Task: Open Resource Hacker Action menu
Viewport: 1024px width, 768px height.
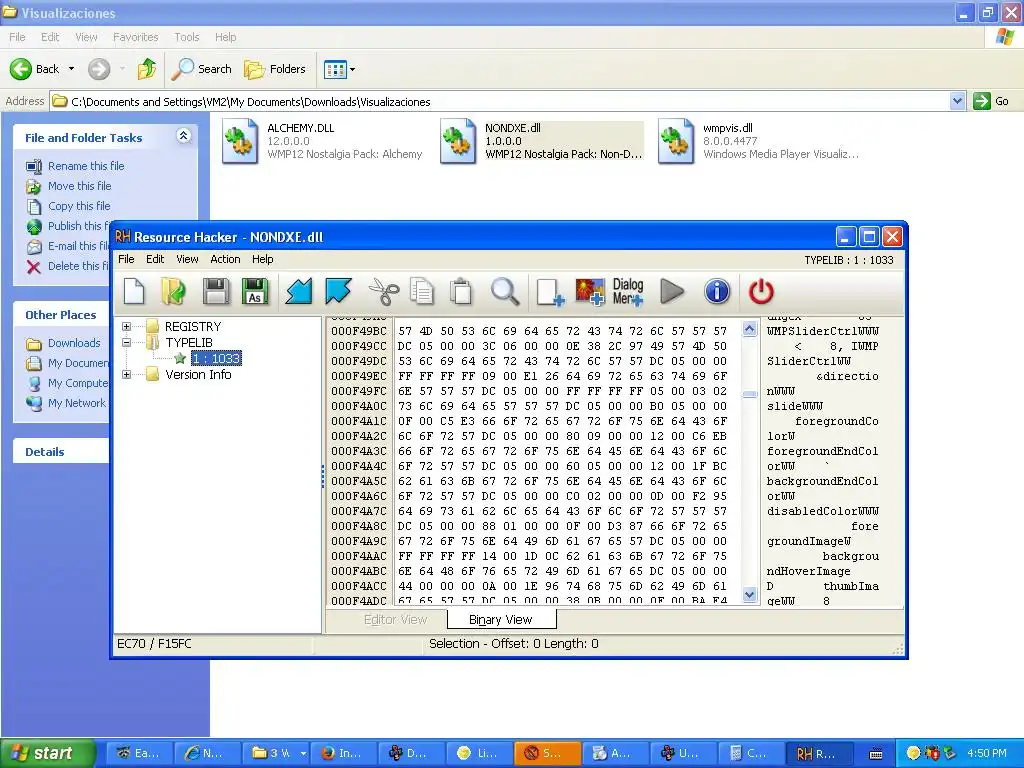Action: click(x=225, y=259)
